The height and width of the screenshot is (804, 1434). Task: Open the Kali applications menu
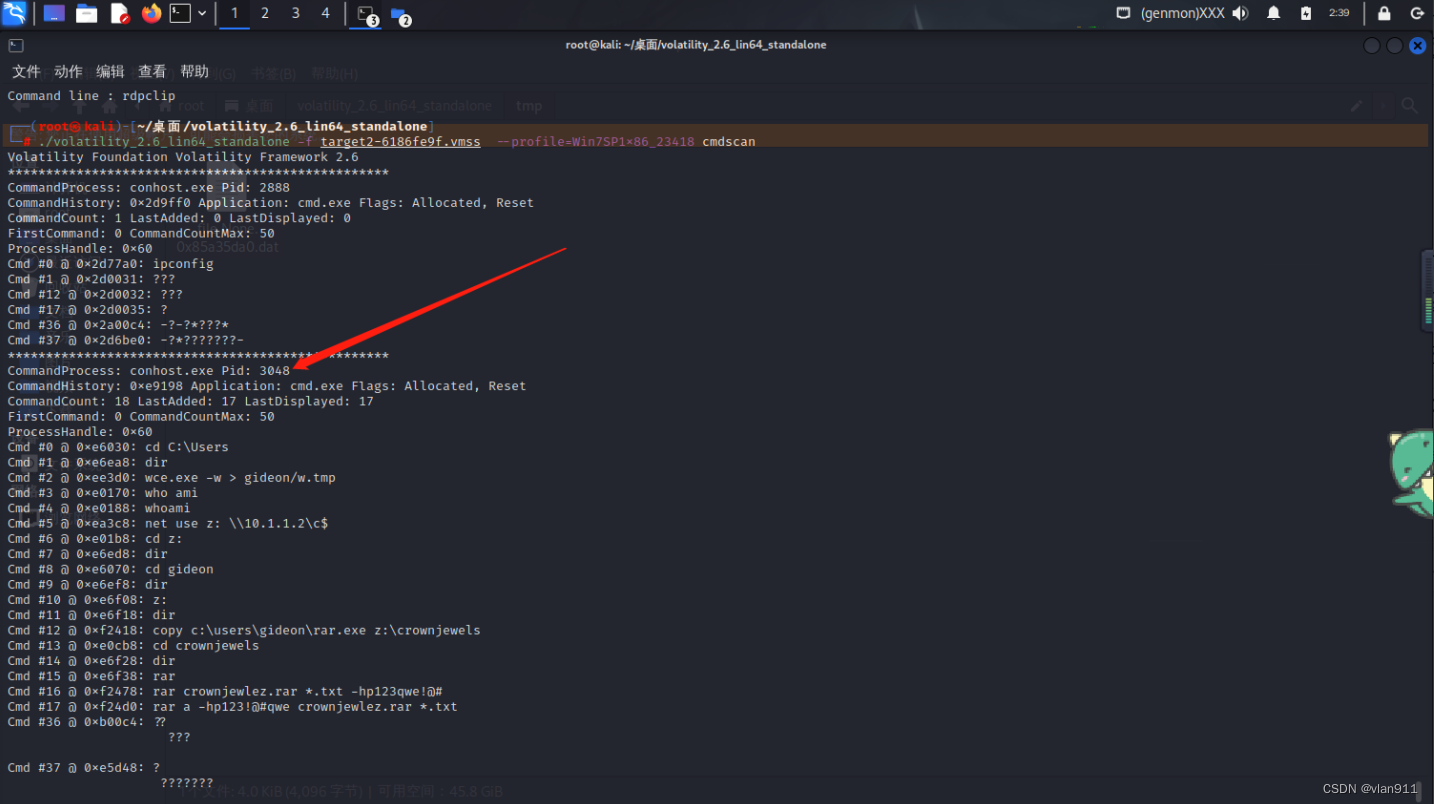pyautogui.click(x=14, y=13)
